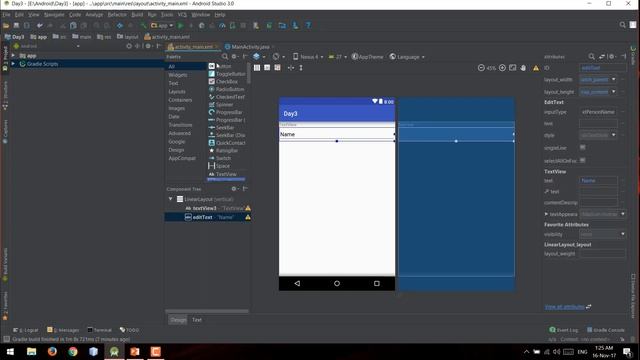Click the View all attributes link
Image resolution: width=640 pixels, height=360 pixels.
[x=564, y=307]
